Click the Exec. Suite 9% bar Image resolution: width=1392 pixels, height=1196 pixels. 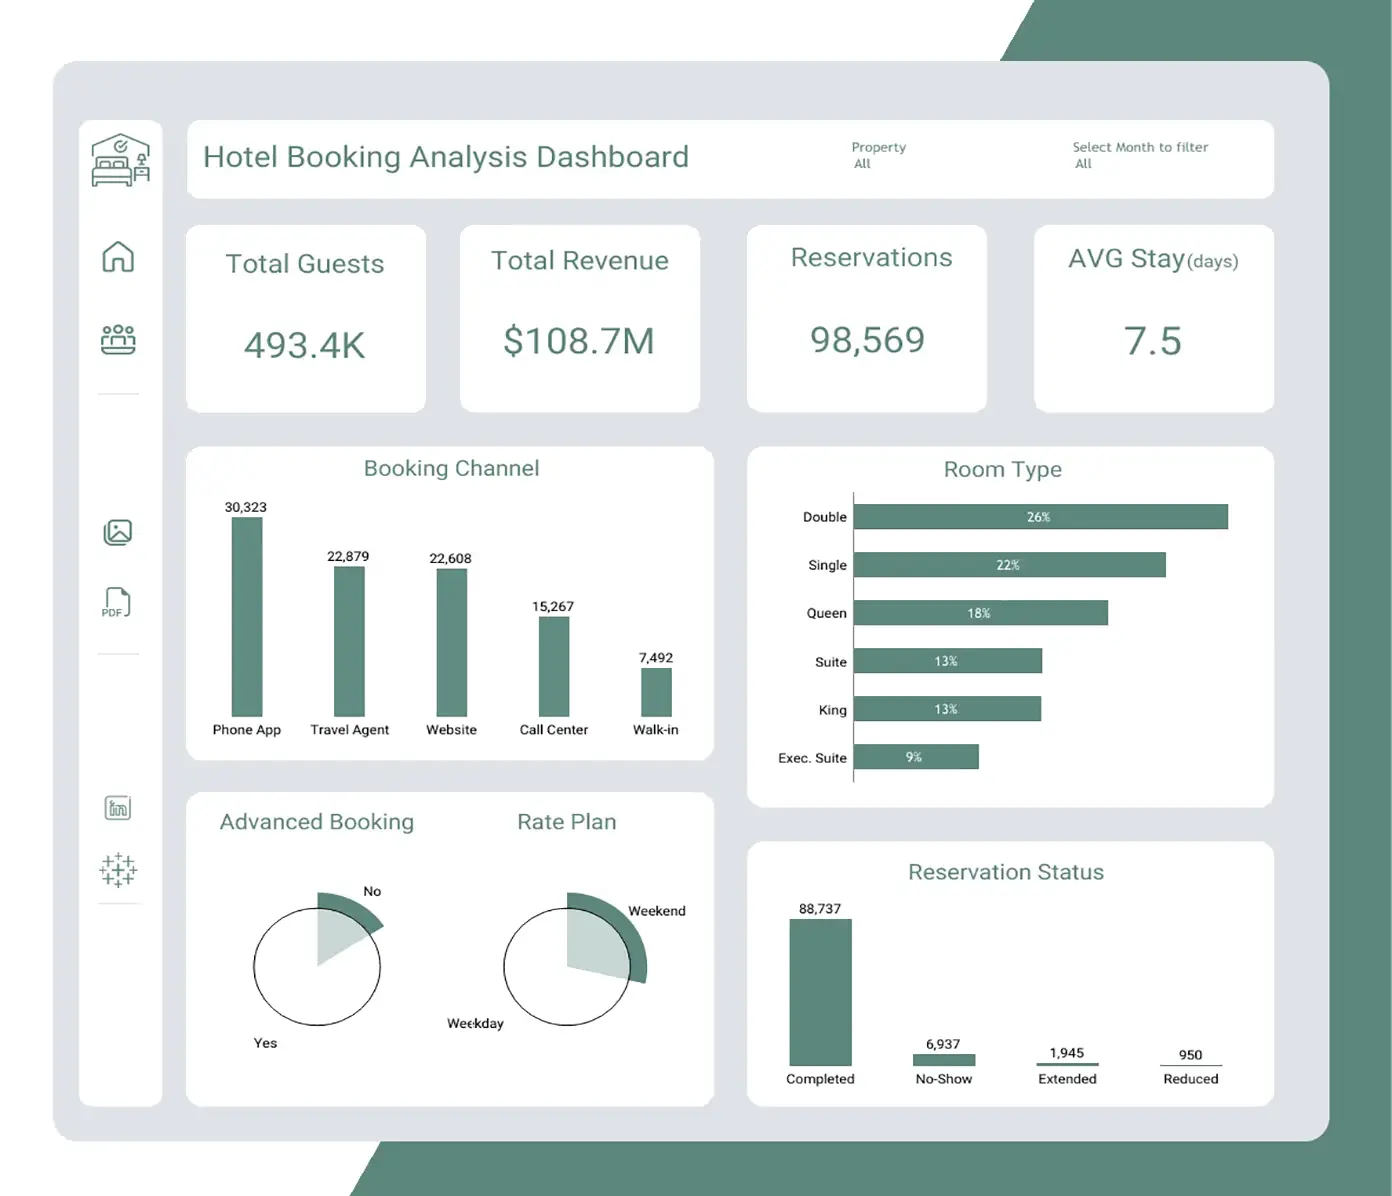(915, 757)
